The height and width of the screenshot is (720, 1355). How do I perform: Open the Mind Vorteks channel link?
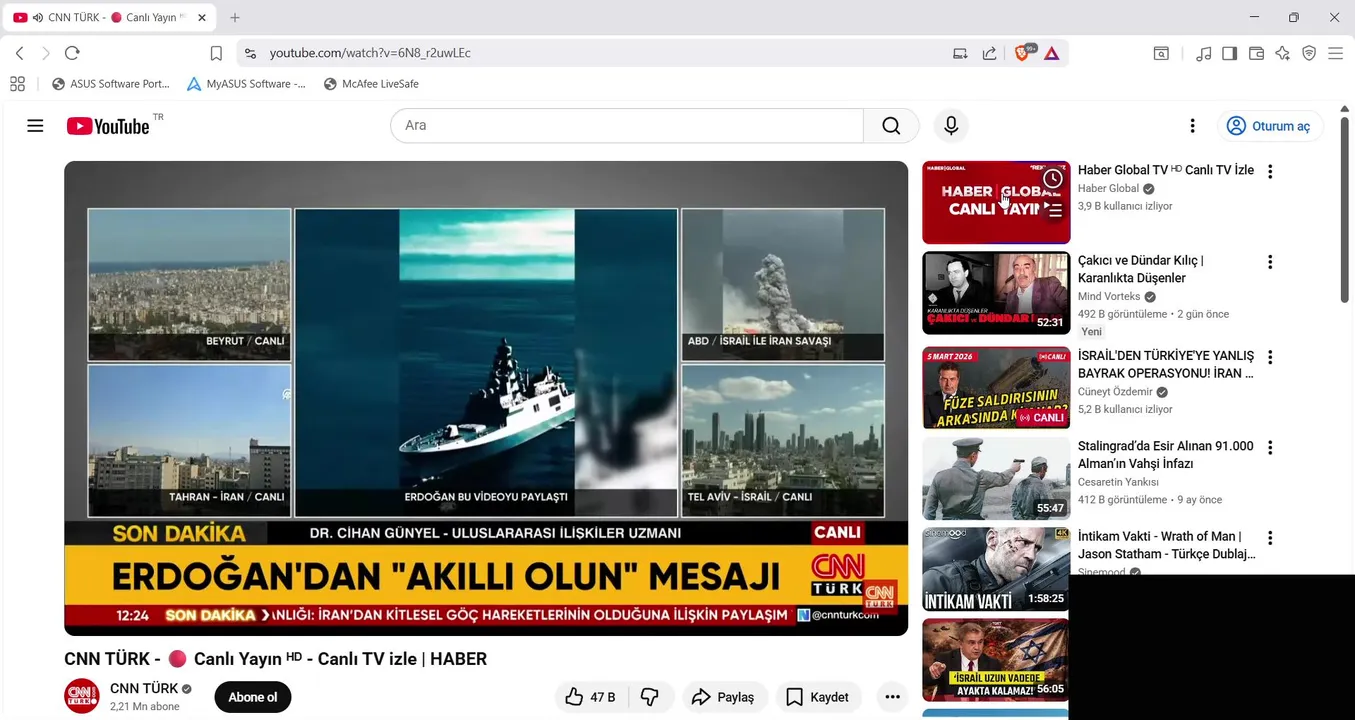pyautogui.click(x=1109, y=297)
